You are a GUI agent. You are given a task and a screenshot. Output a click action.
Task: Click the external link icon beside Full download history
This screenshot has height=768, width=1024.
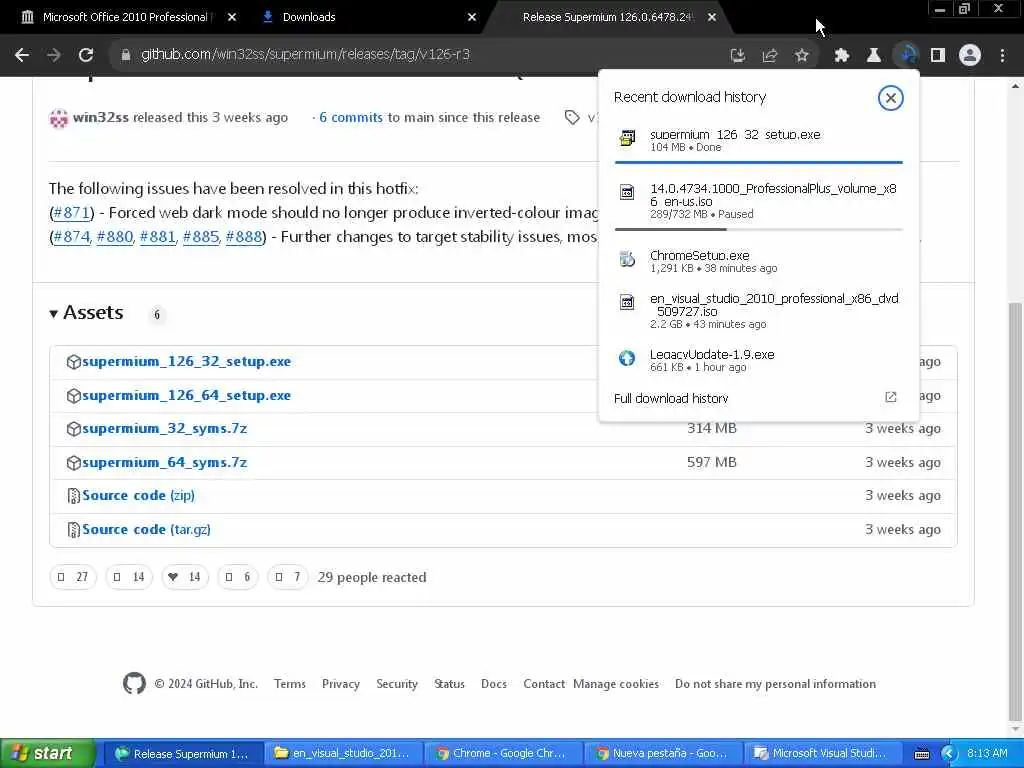[x=891, y=397]
